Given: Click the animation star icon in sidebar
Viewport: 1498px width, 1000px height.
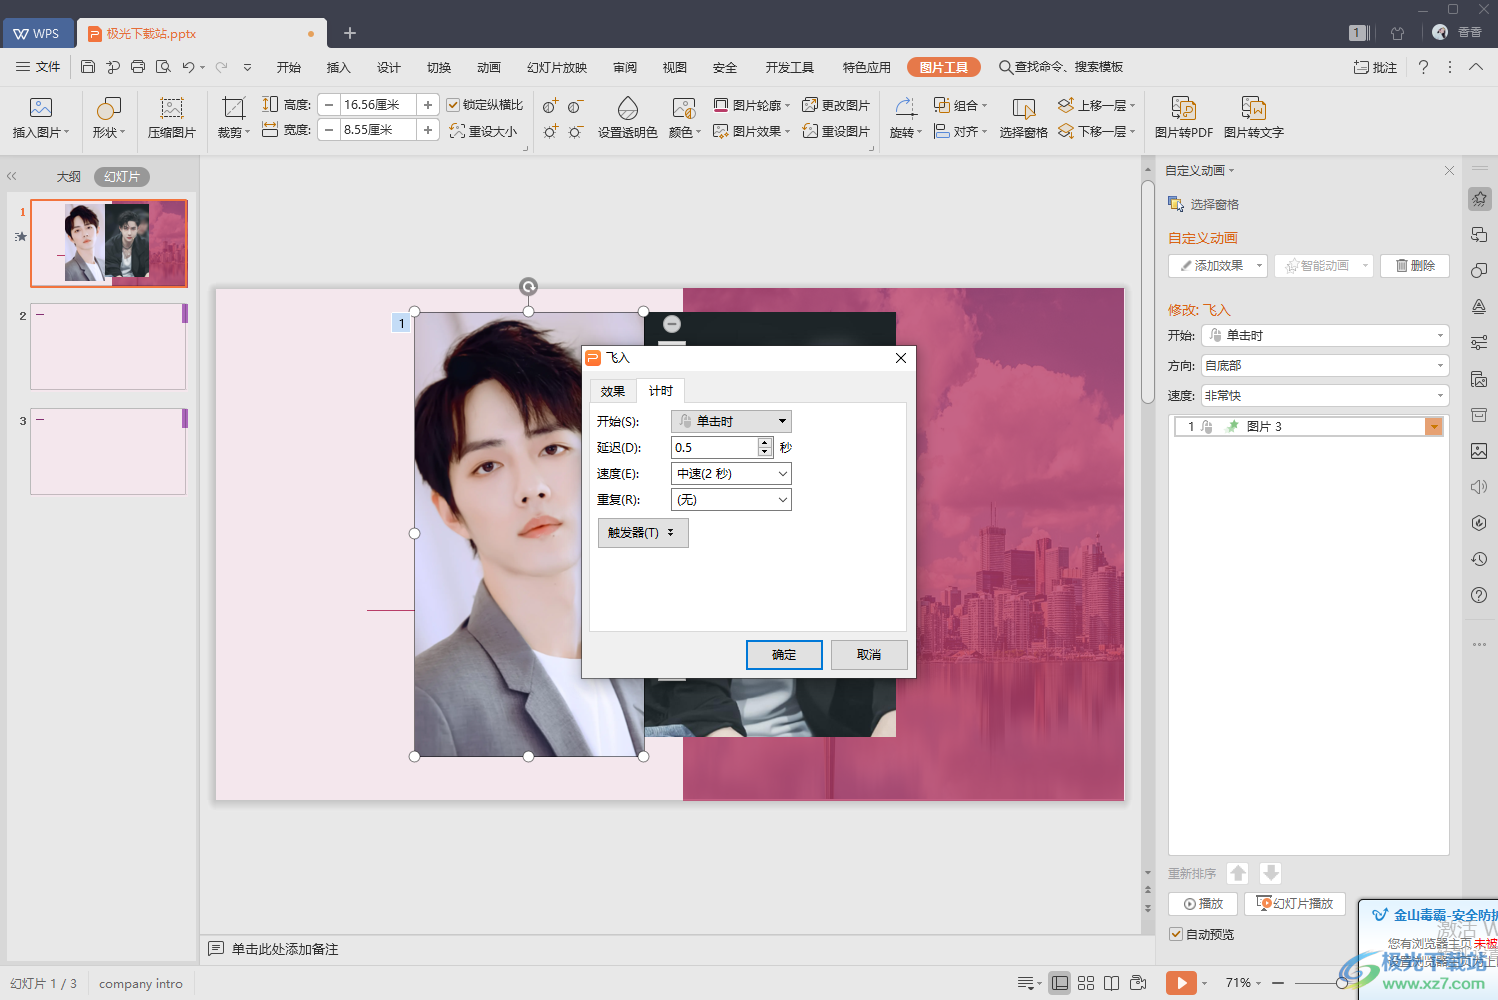Looking at the screenshot, I should pyautogui.click(x=1479, y=199).
